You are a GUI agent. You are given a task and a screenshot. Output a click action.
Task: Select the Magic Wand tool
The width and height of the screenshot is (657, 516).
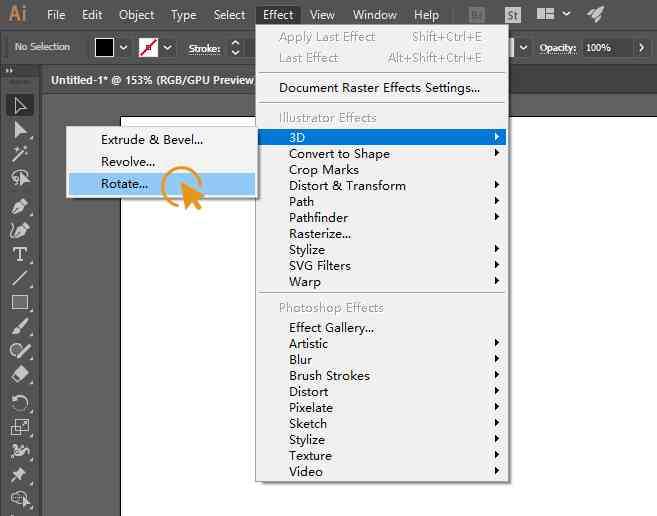tap(20, 154)
